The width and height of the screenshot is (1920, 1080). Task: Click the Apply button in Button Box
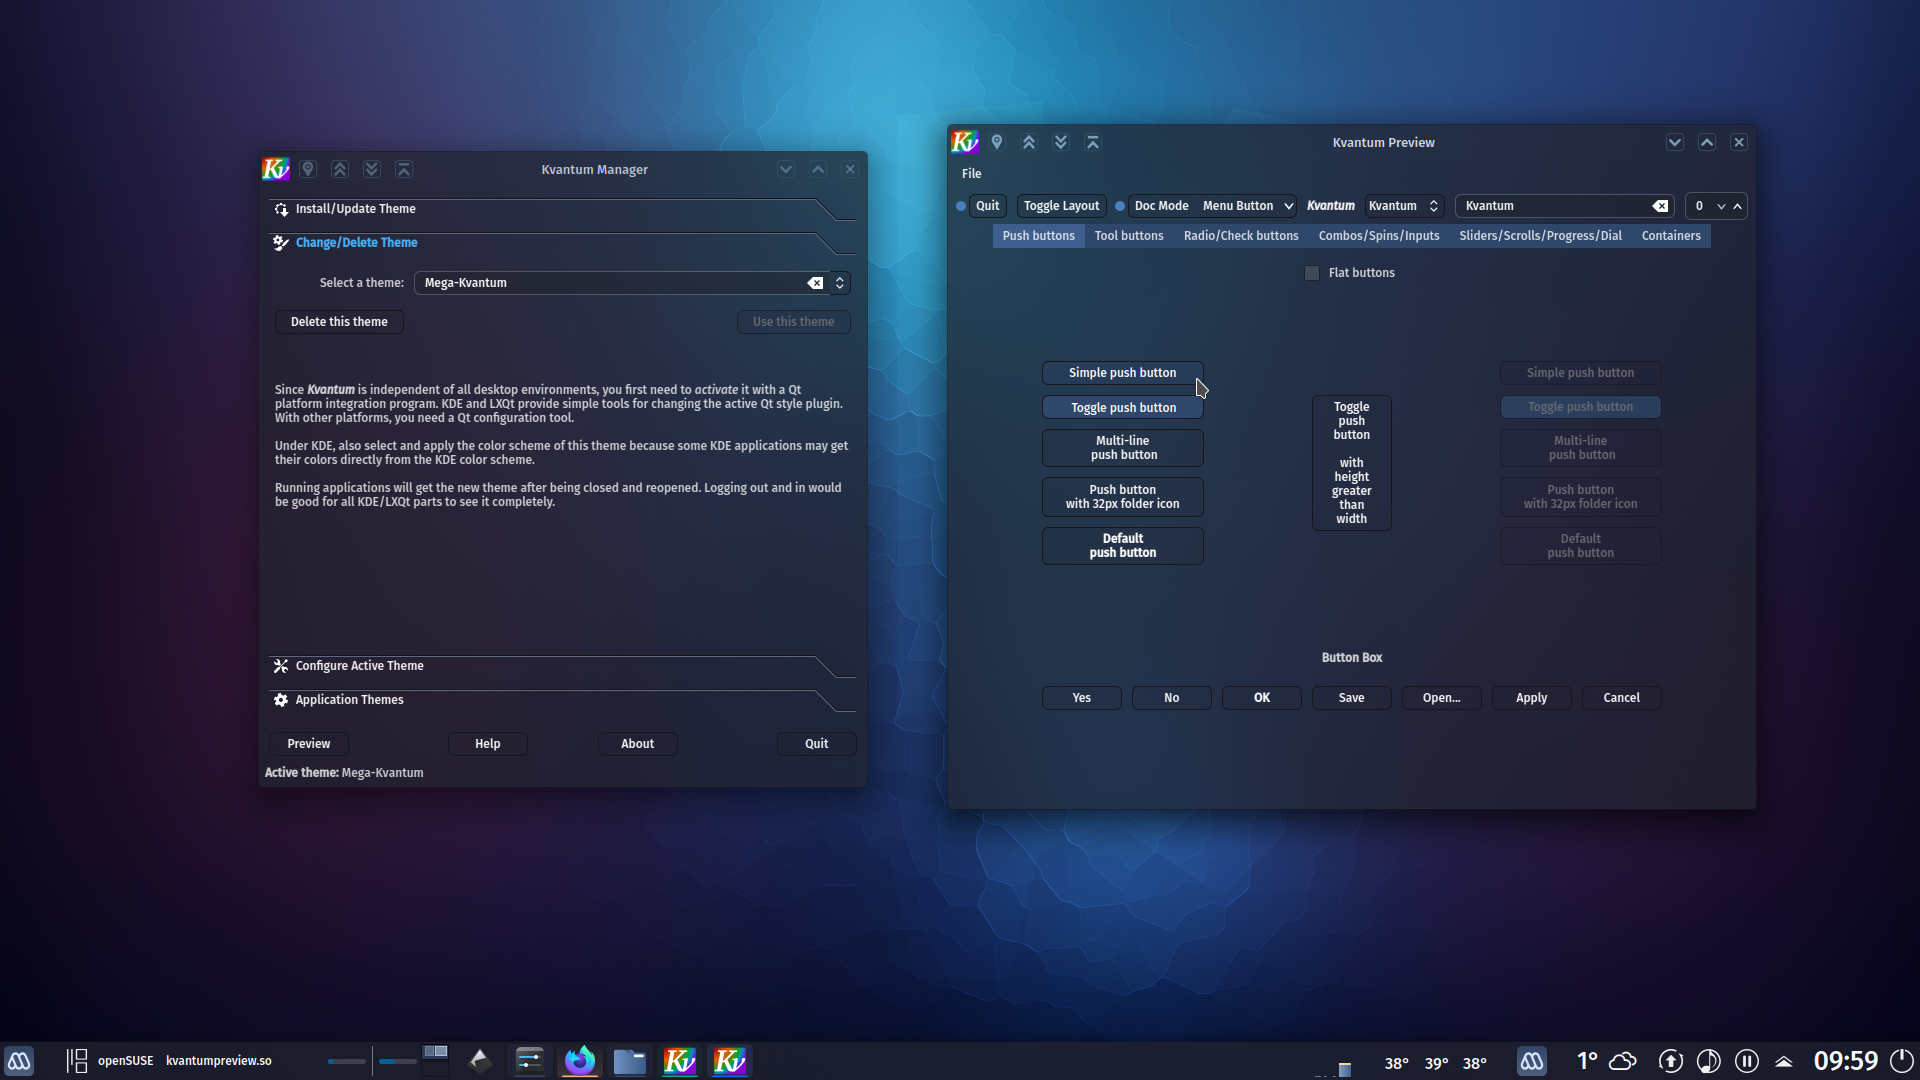[1531, 698]
